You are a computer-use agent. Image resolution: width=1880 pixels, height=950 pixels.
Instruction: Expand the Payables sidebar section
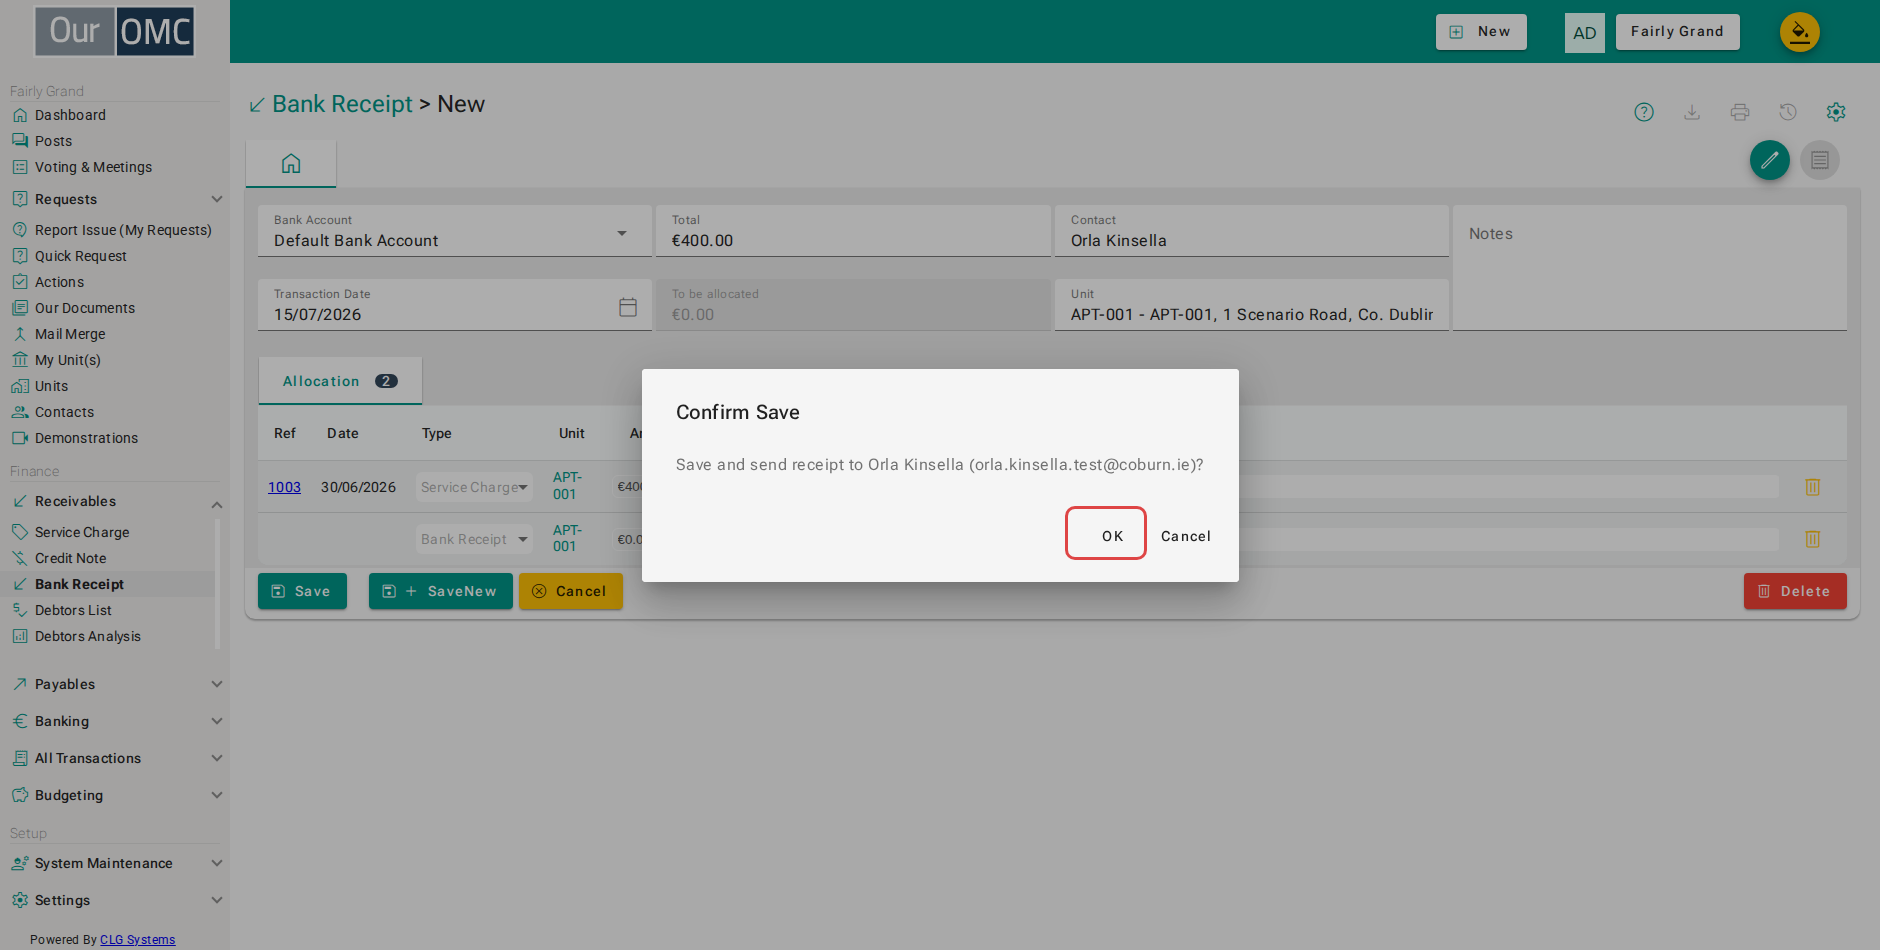point(116,684)
